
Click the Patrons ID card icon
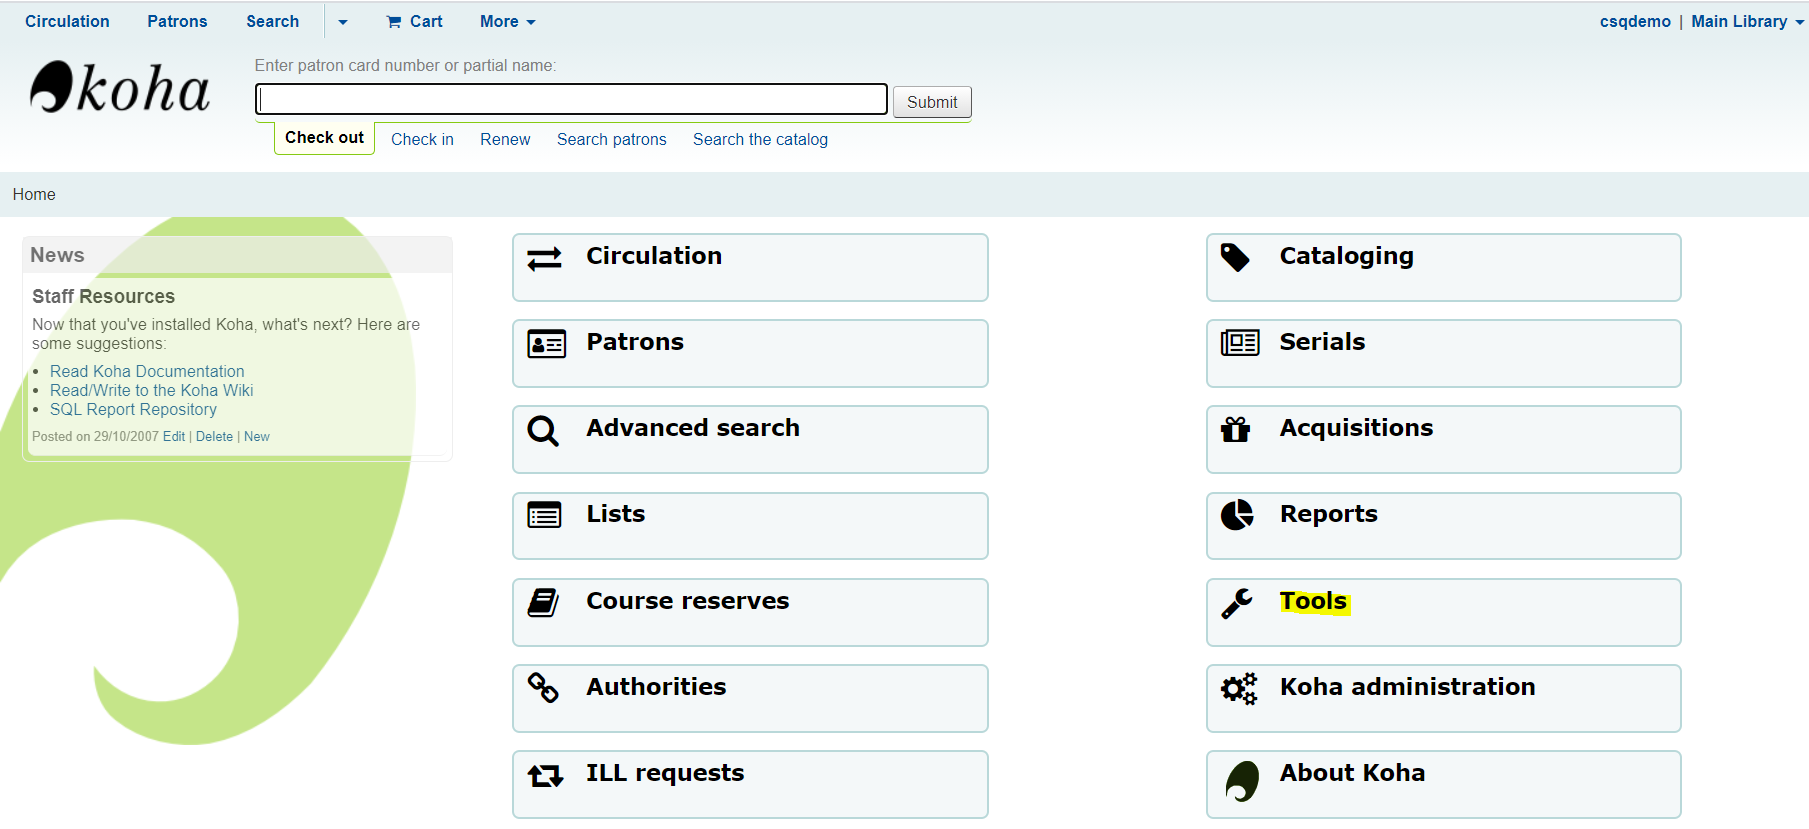click(x=546, y=344)
